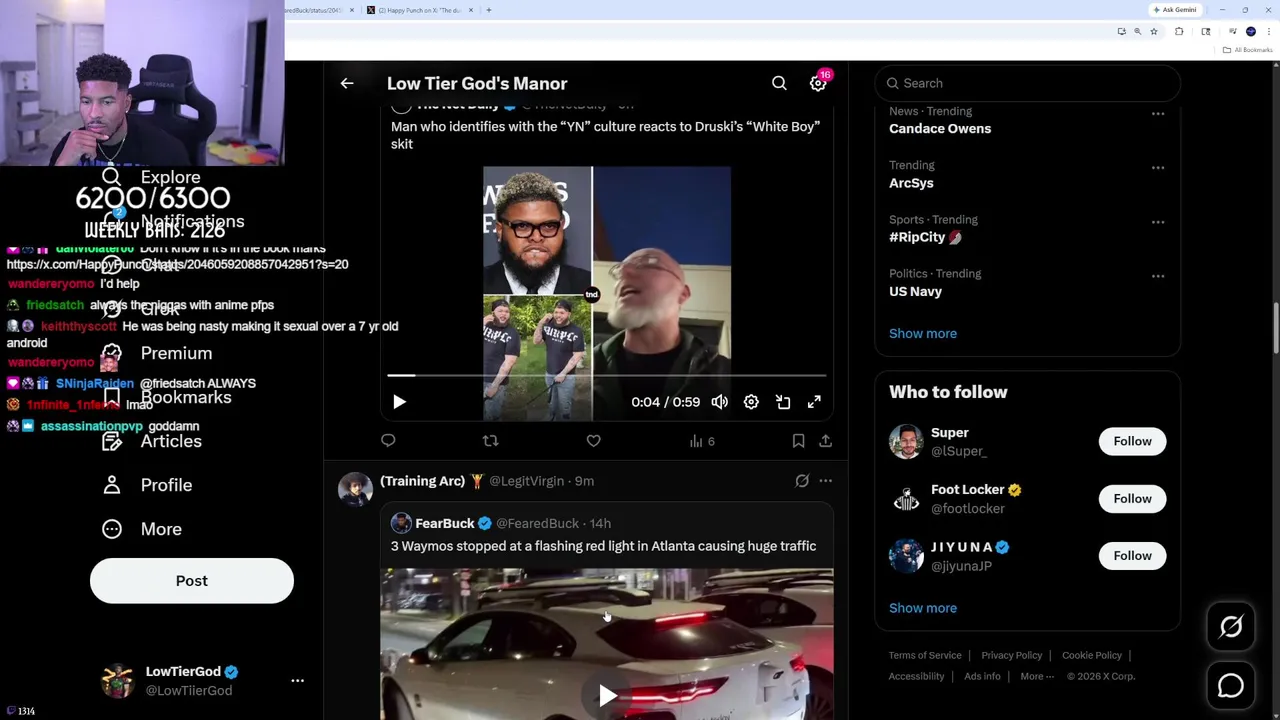
Task: Seek on the Druski video progress bar
Action: [x=607, y=375]
